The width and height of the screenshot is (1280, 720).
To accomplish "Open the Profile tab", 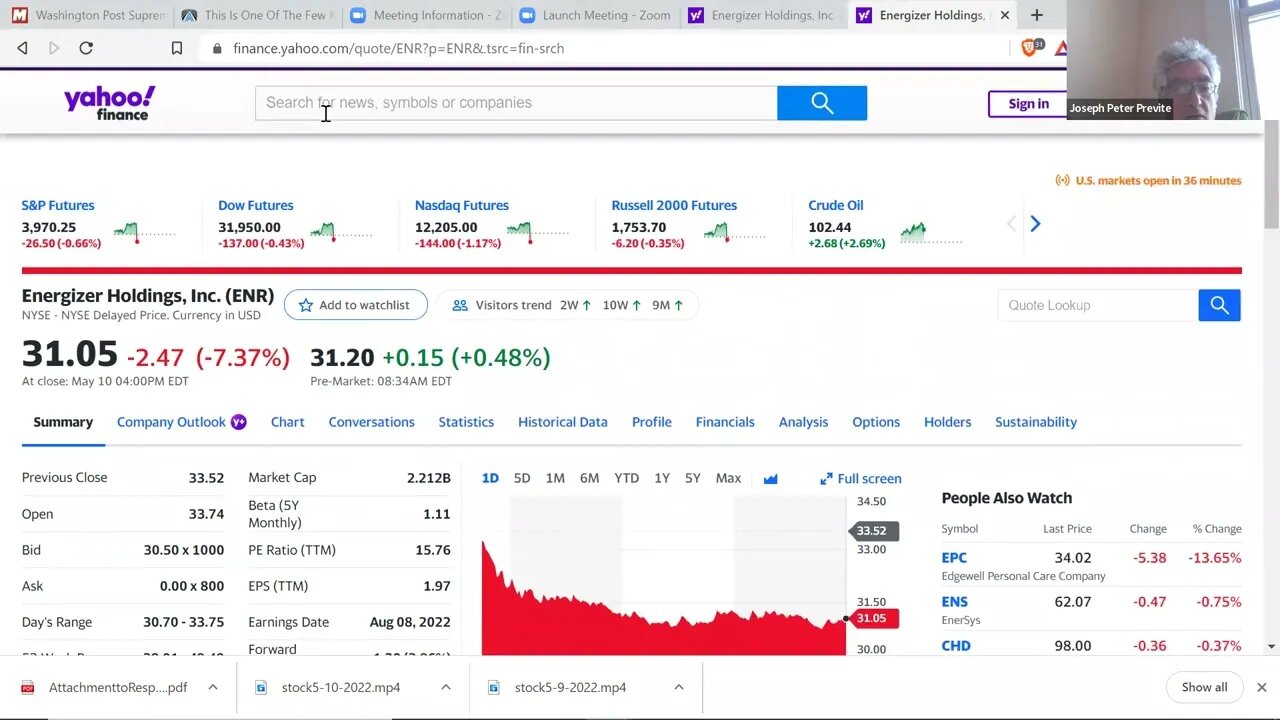I will coord(651,422).
